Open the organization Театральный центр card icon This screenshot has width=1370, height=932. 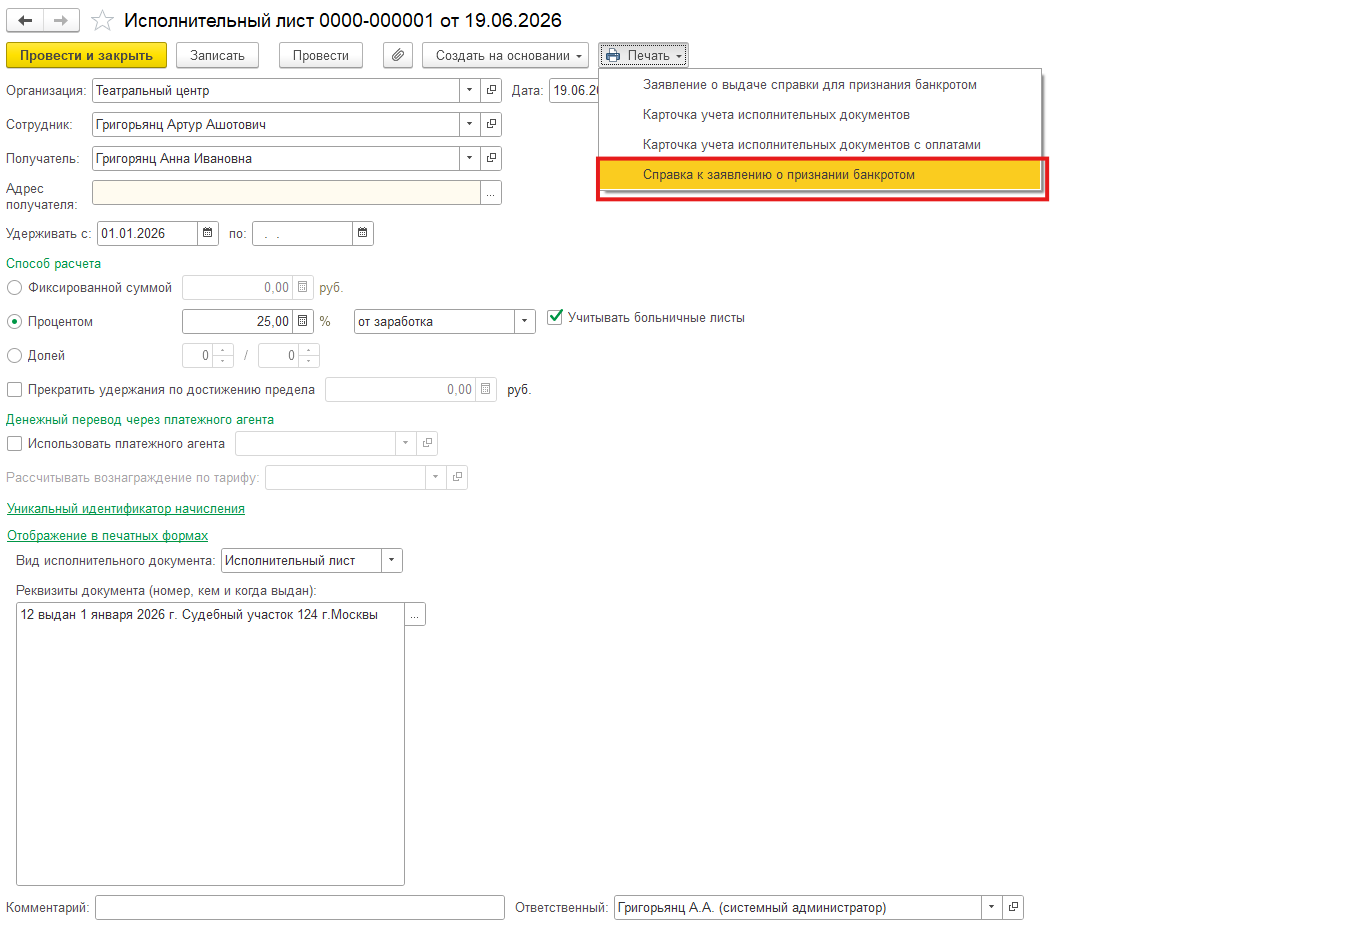(491, 90)
